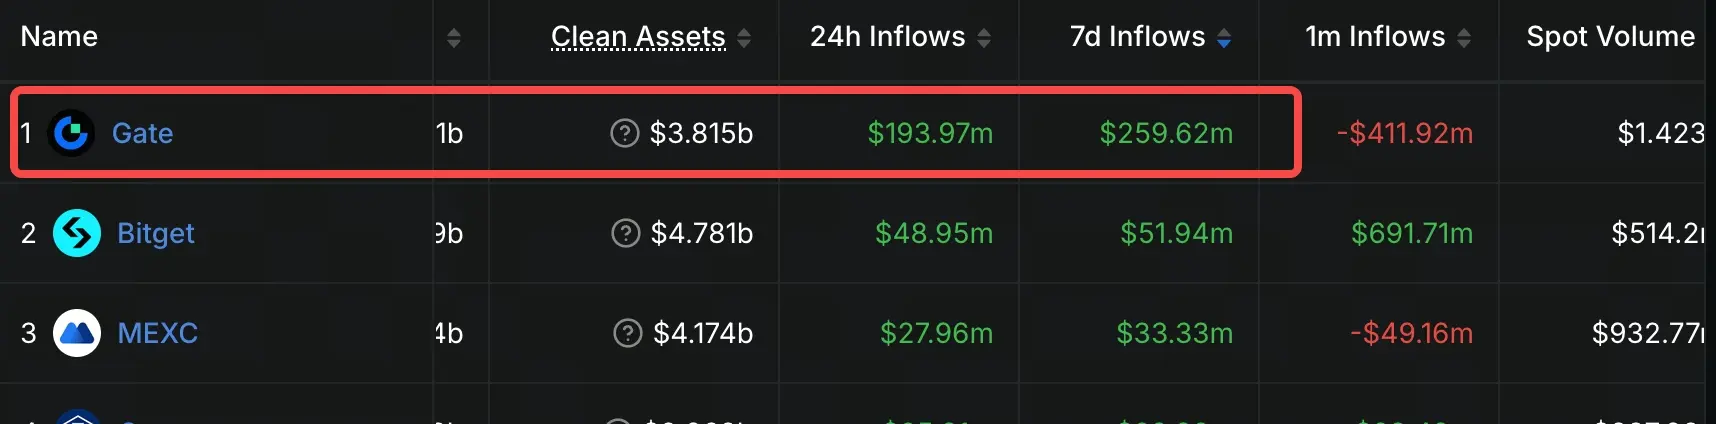Click help icon beside $3.815b clean assets
1716x424 pixels.
(625, 133)
